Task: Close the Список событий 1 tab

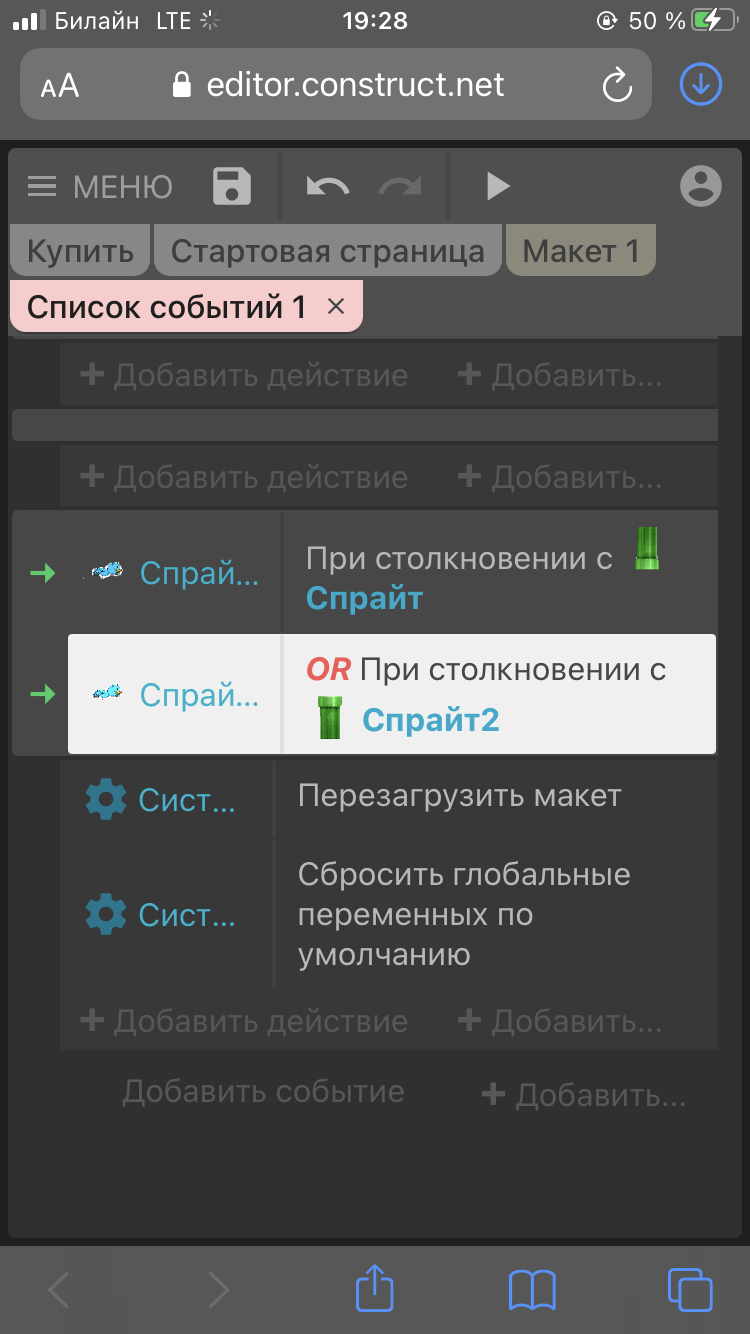Action: [x=336, y=307]
